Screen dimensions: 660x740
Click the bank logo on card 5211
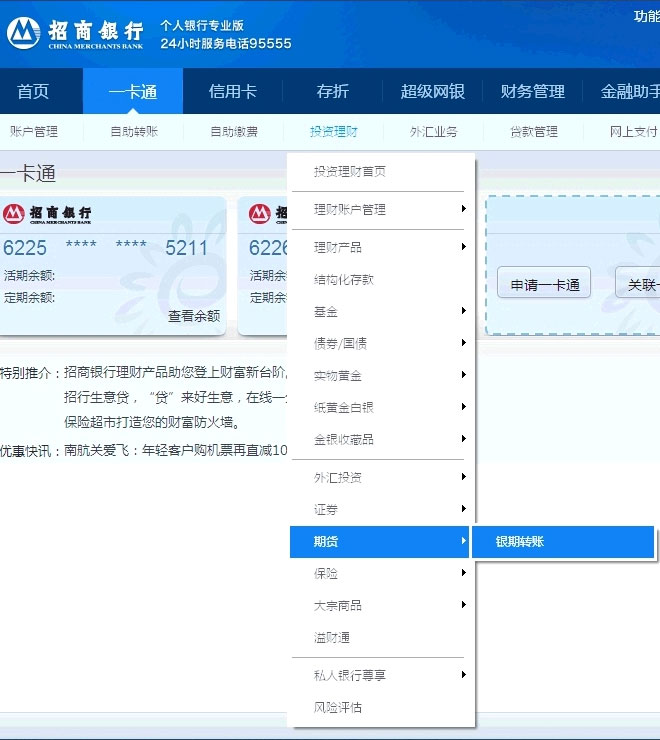click(47, 214)
